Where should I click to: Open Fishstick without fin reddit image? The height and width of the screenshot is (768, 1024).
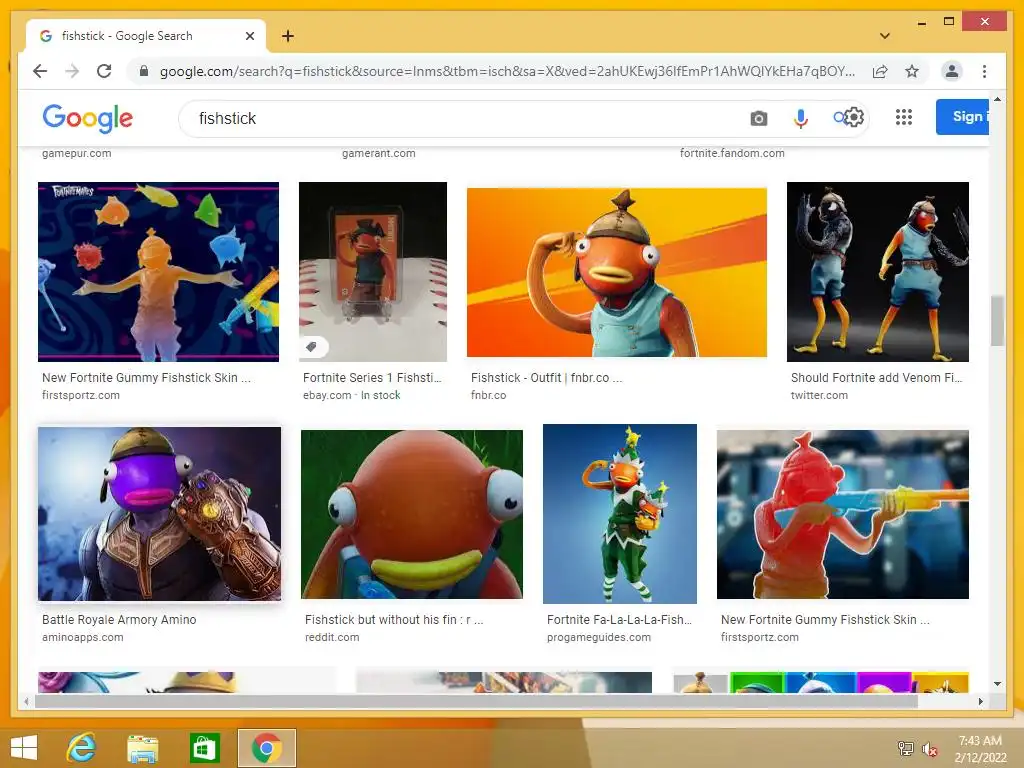point(411,514)
